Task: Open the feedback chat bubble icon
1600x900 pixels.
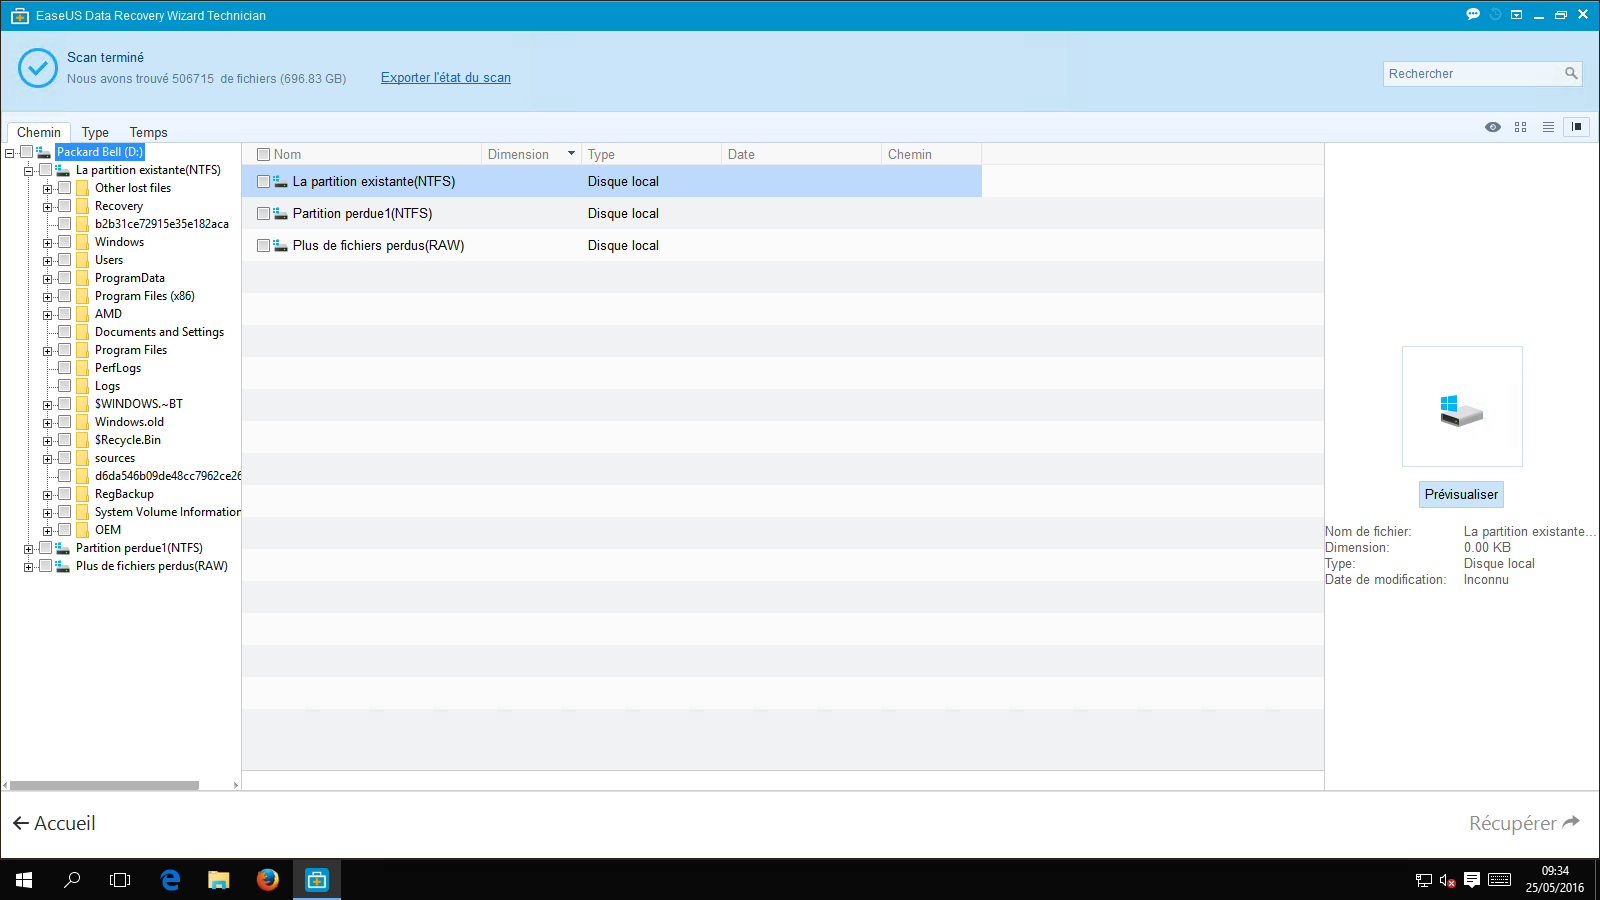Action: coord(1473,14)
